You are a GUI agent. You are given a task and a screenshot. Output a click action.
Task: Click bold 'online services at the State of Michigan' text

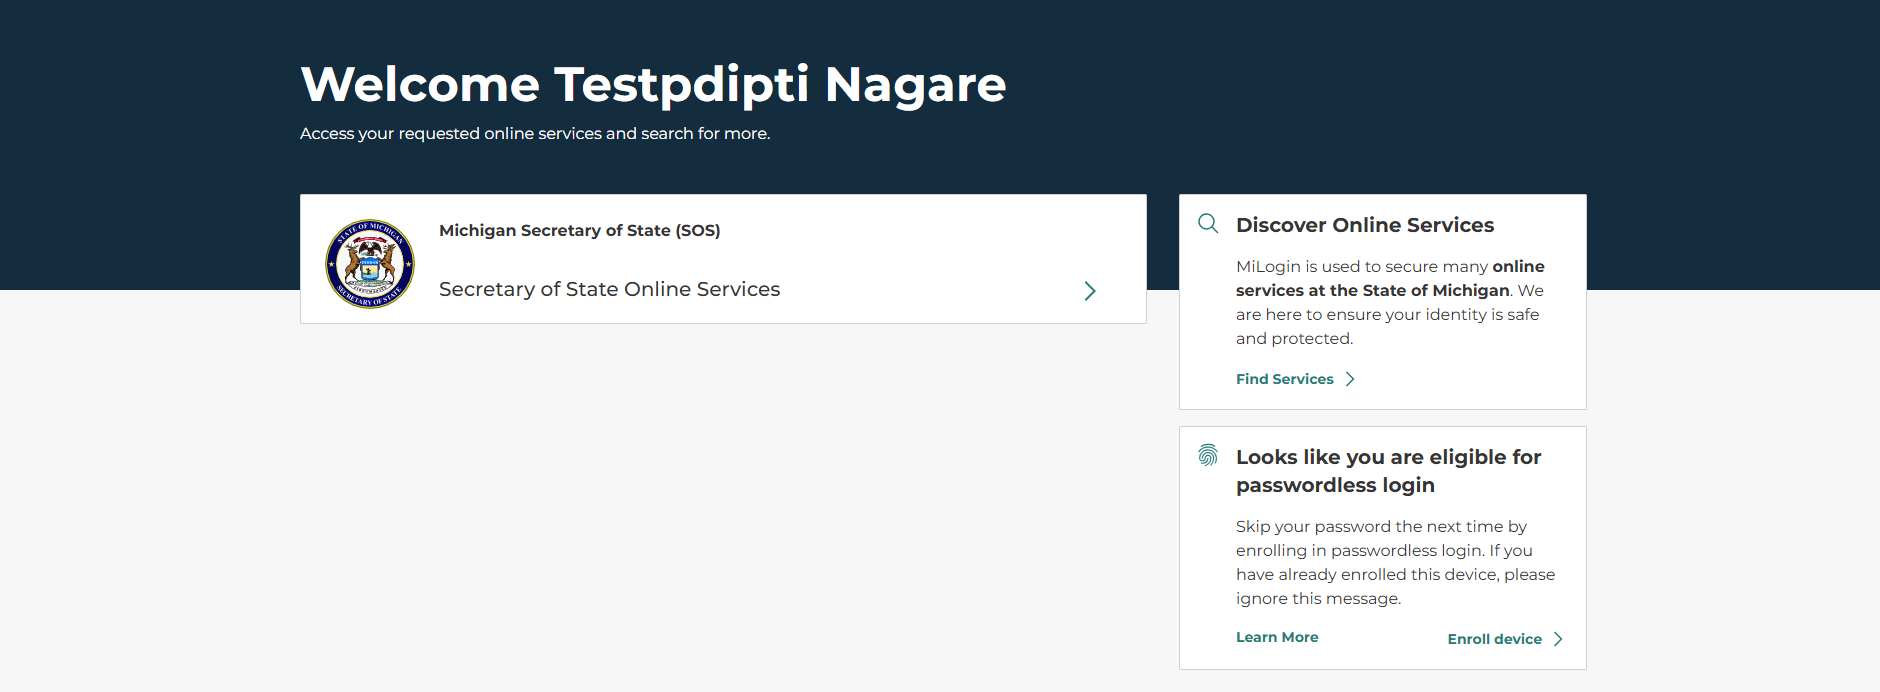click(1390, 278)
